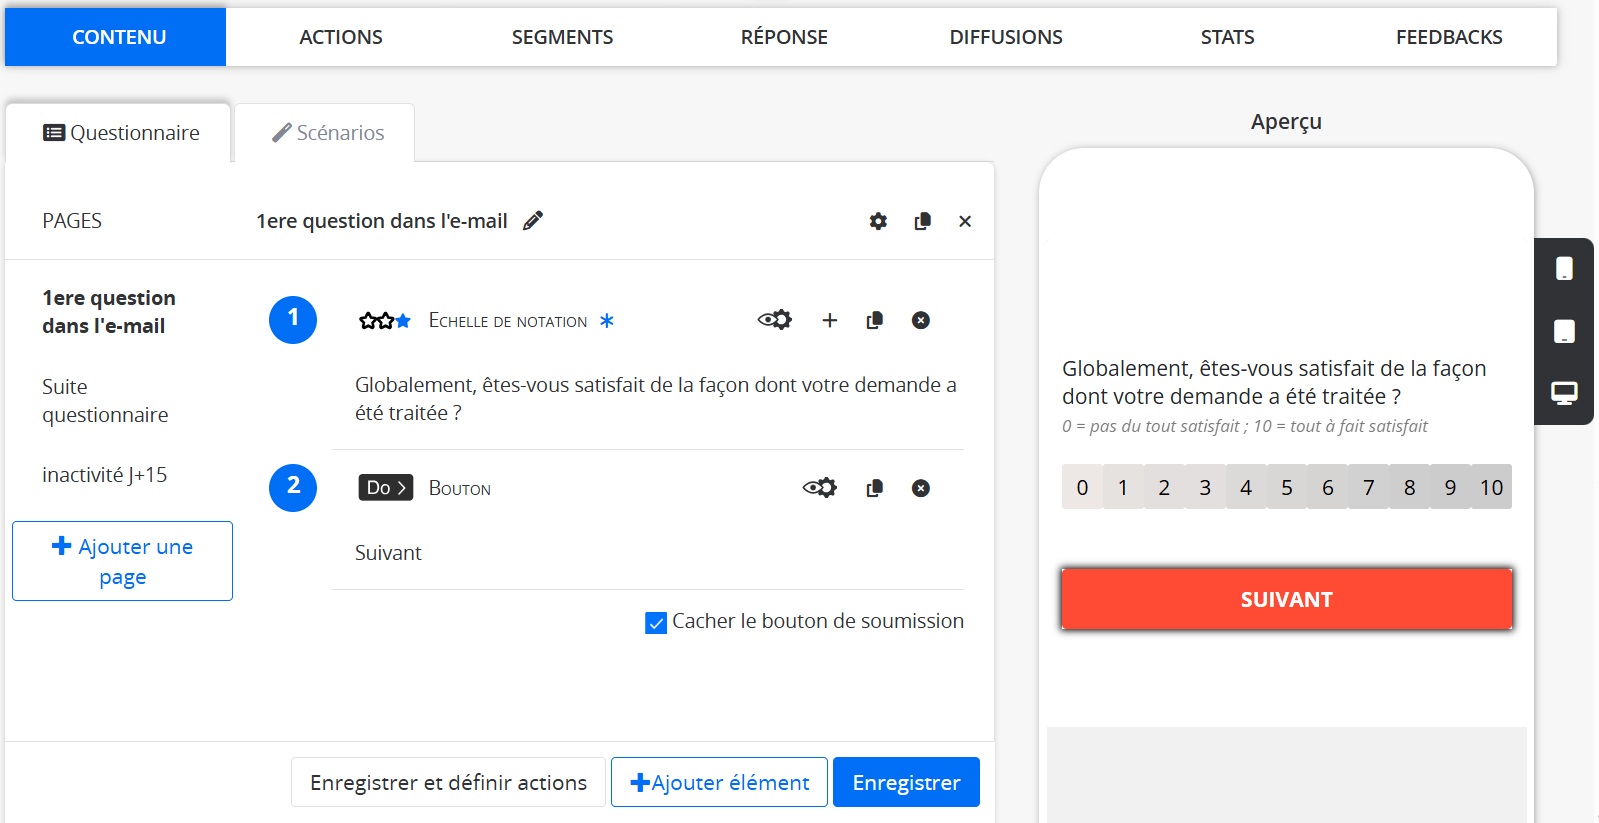Switch preview to mobile phone view
Image resolution: width=1599 pixels, height=823 pixels.
pyautogui.click(x=1564, y=268)
